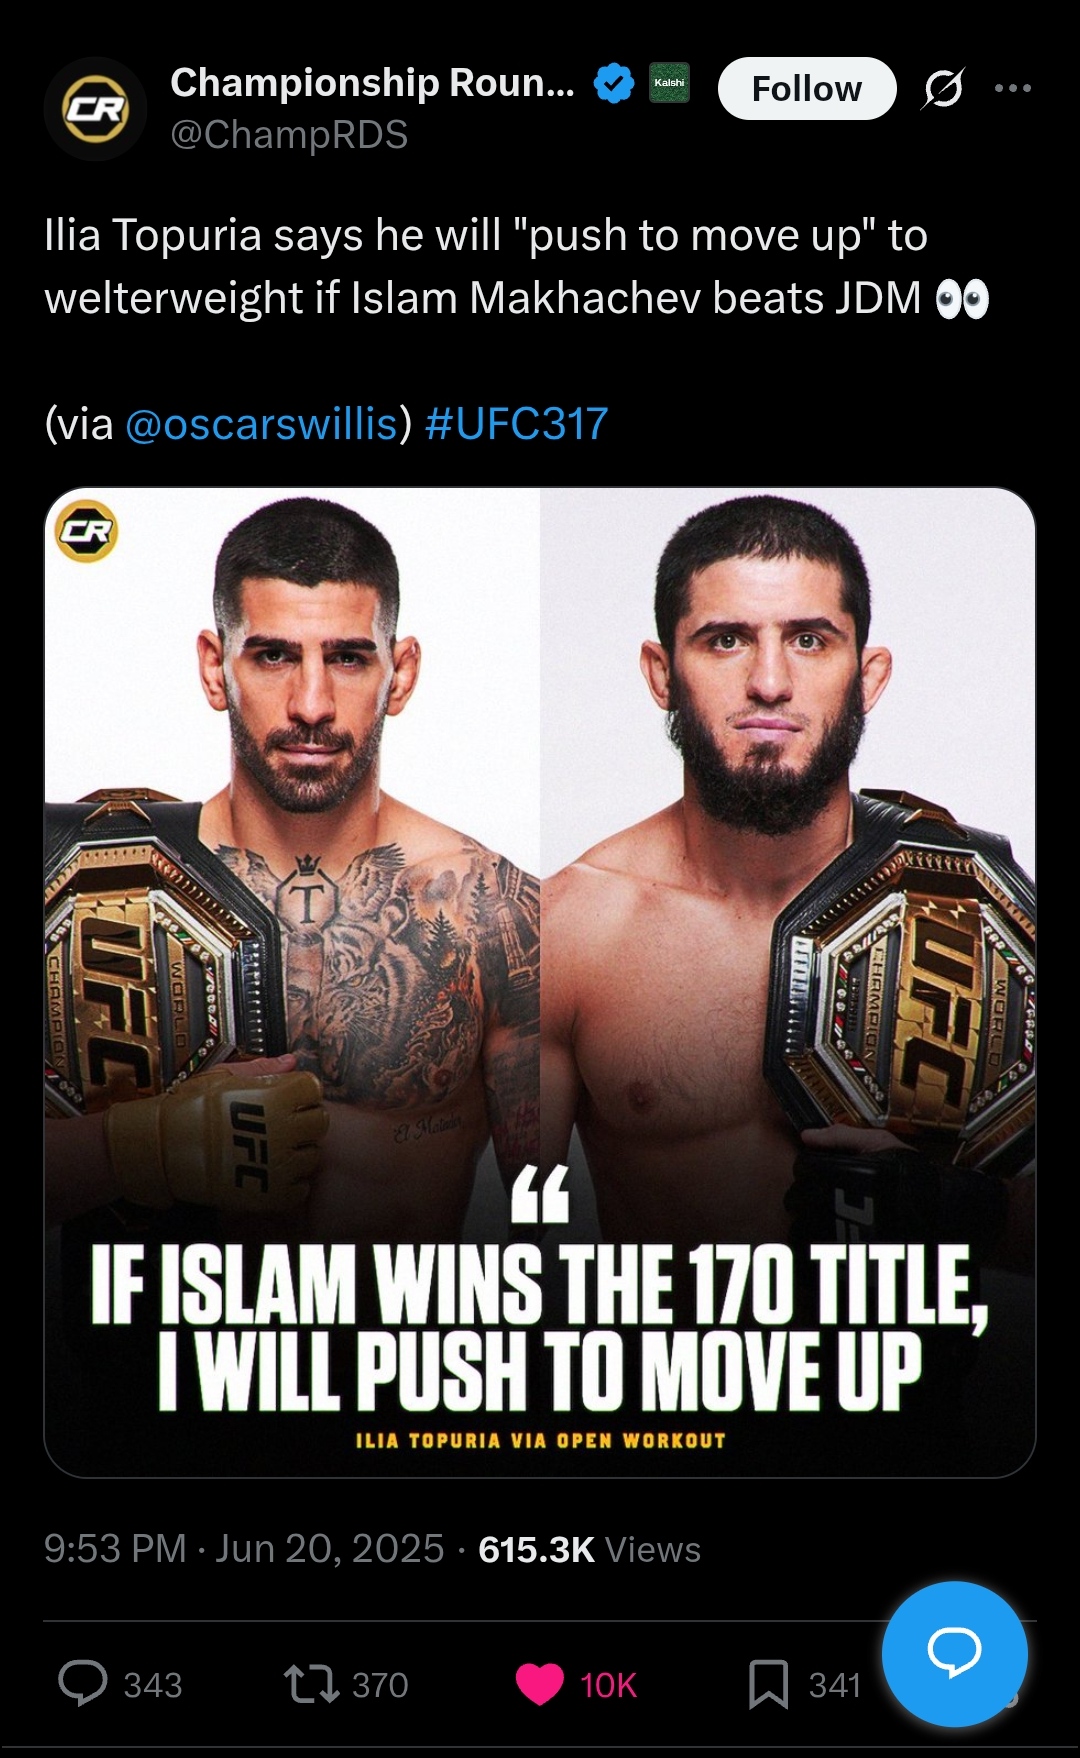Click the CR logo on the image
This screenshot has height=1758, width=1080.
click(86, 531)
